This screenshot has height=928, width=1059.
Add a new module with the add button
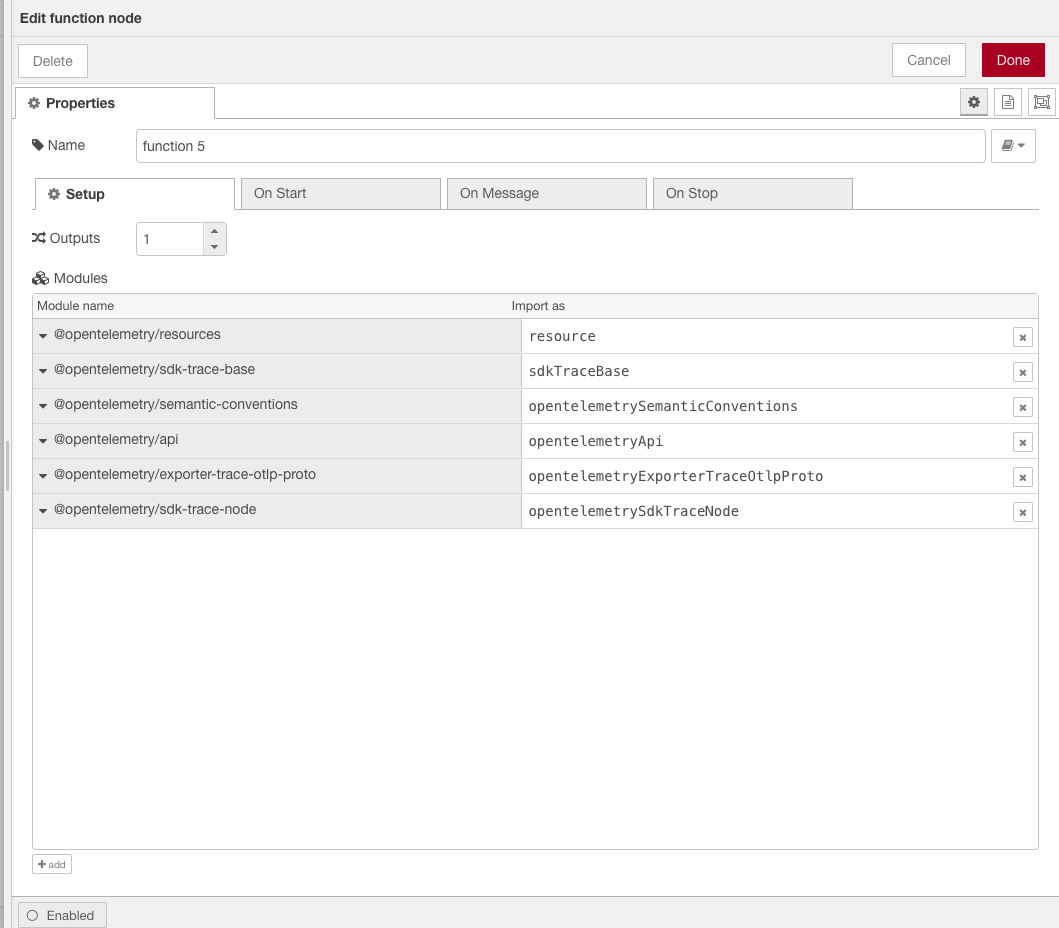pos(51,863)
